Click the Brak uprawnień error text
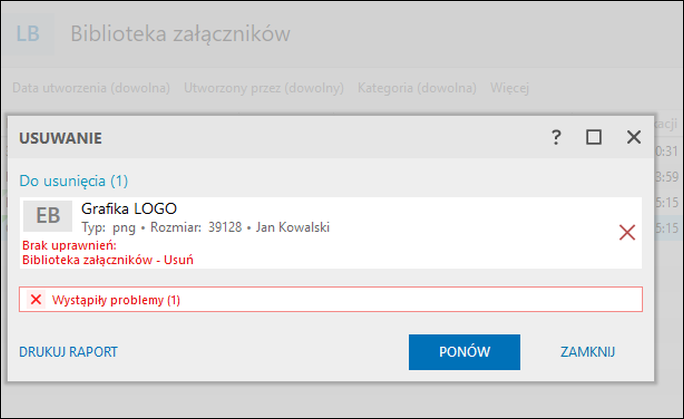Image resolution: width=684 pixels, height=419 pixels. tap(69, 245)
